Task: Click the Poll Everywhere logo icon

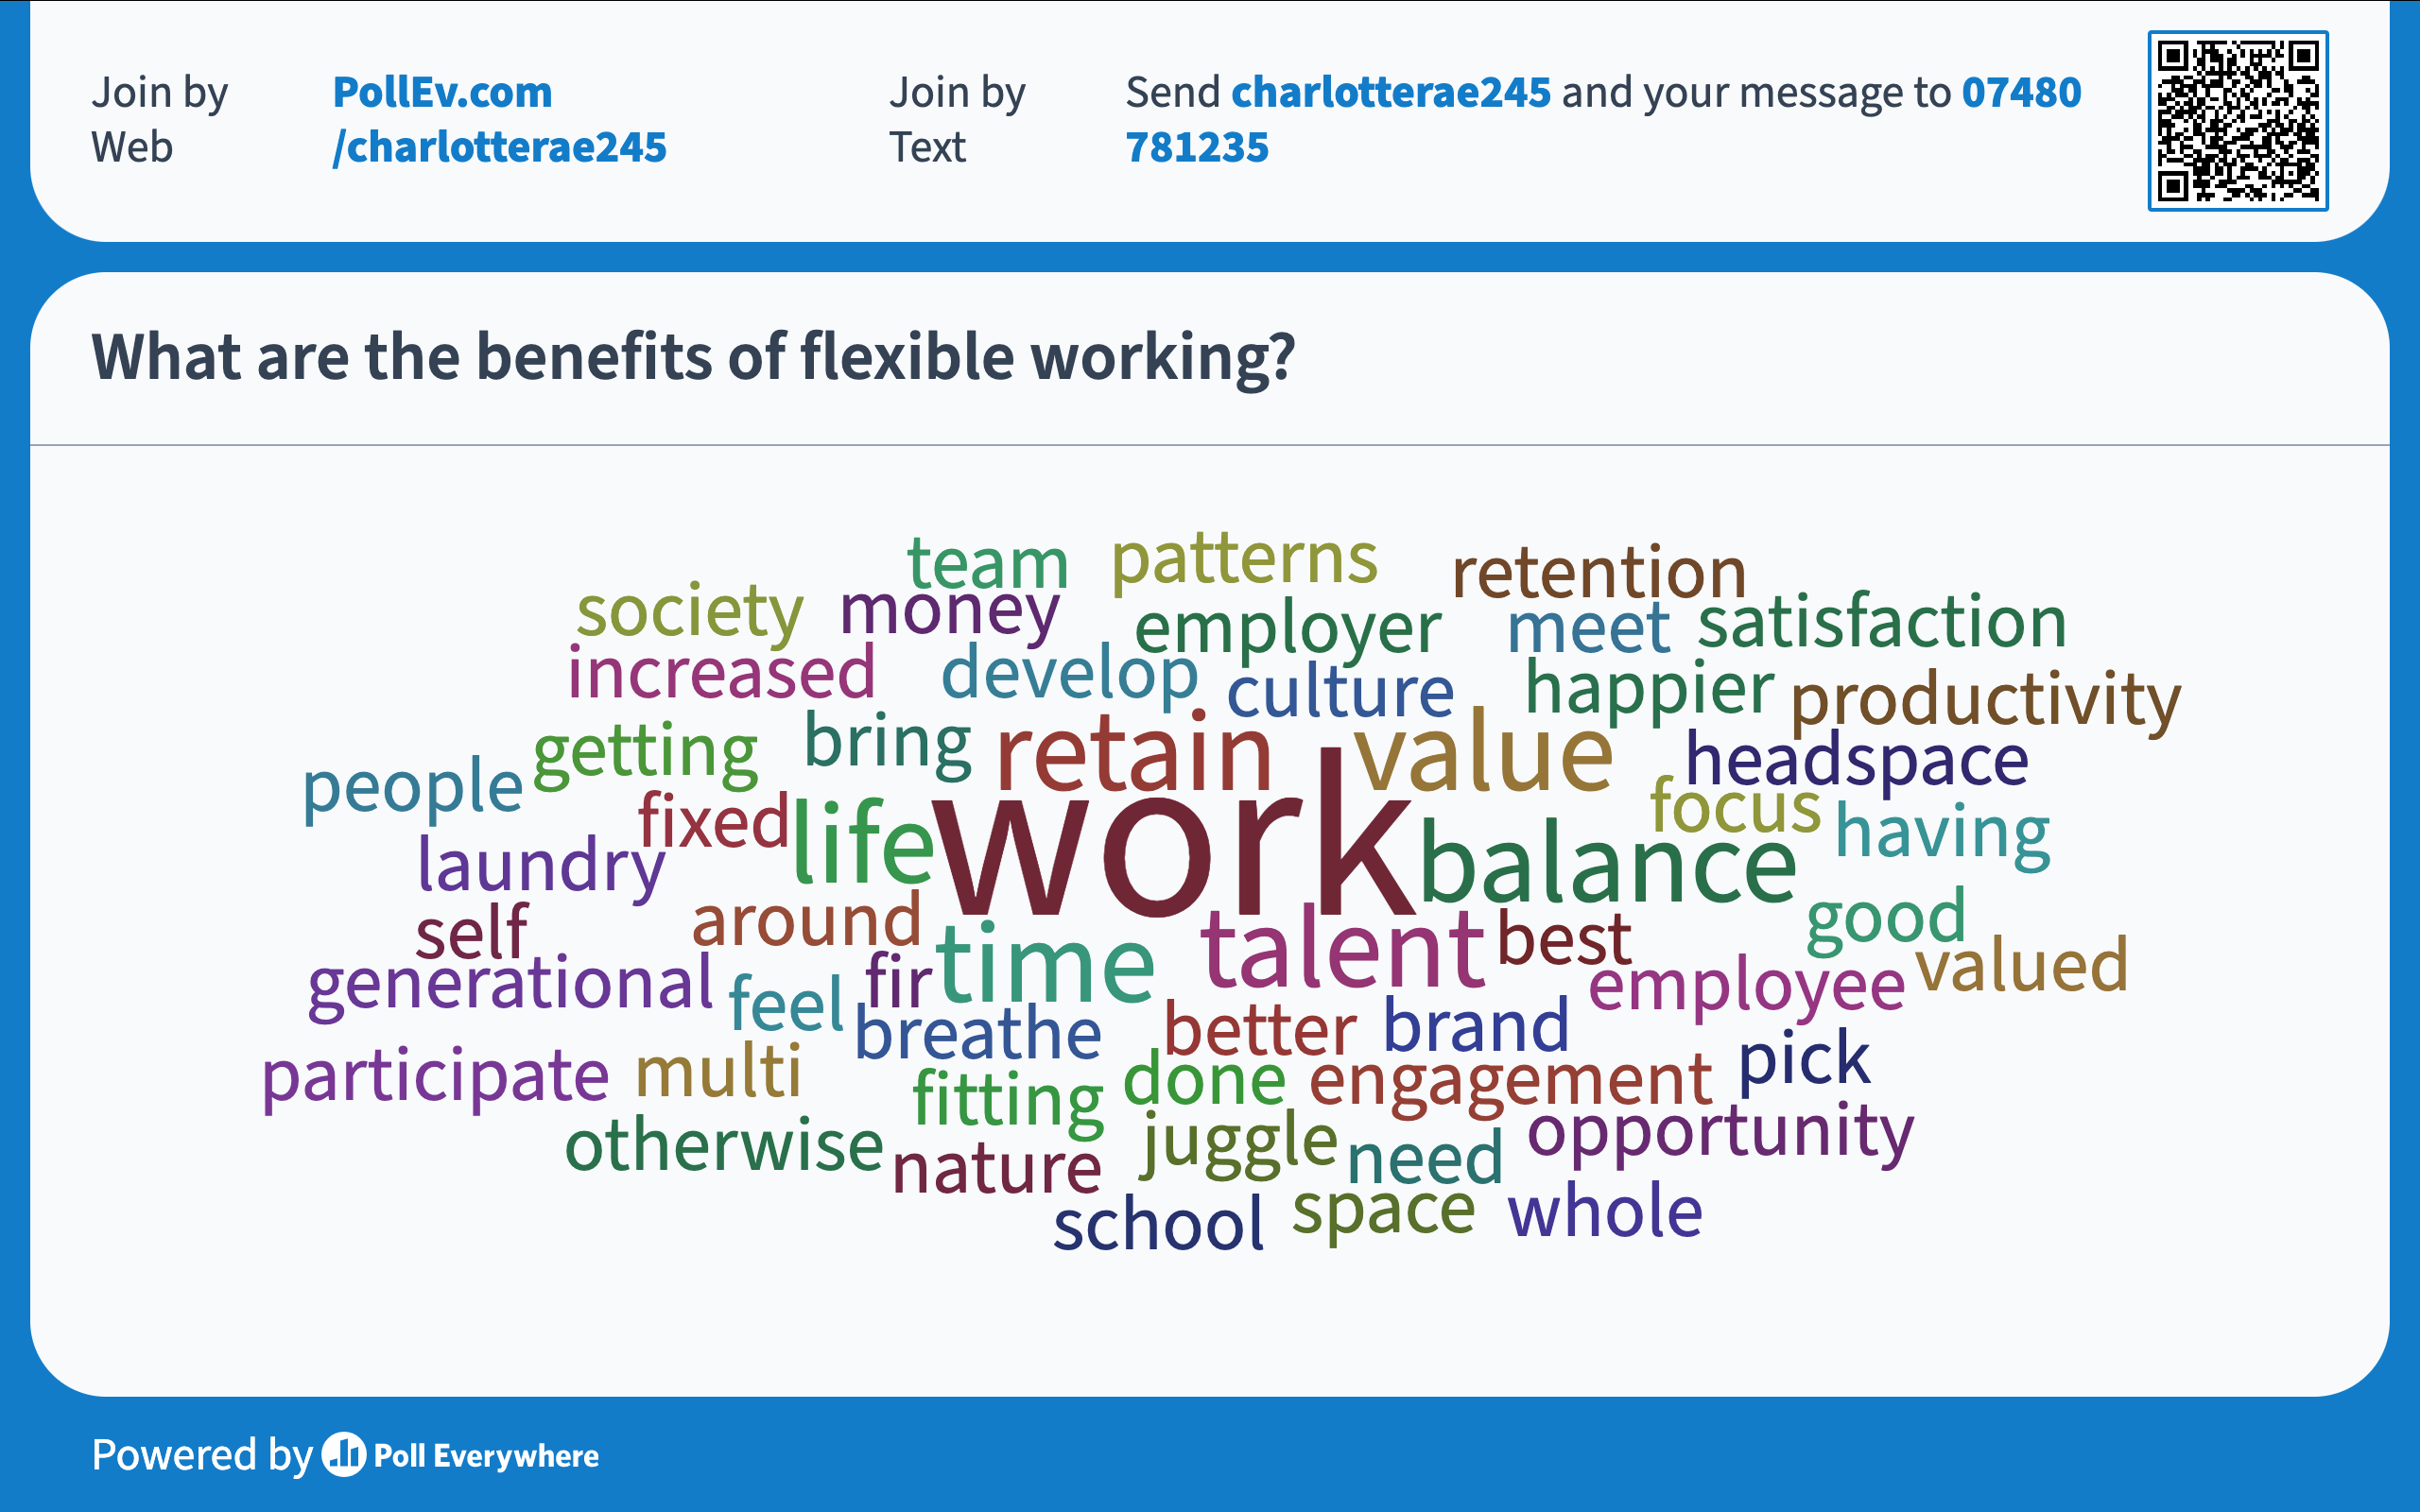Action: (x=344, y=1455)
